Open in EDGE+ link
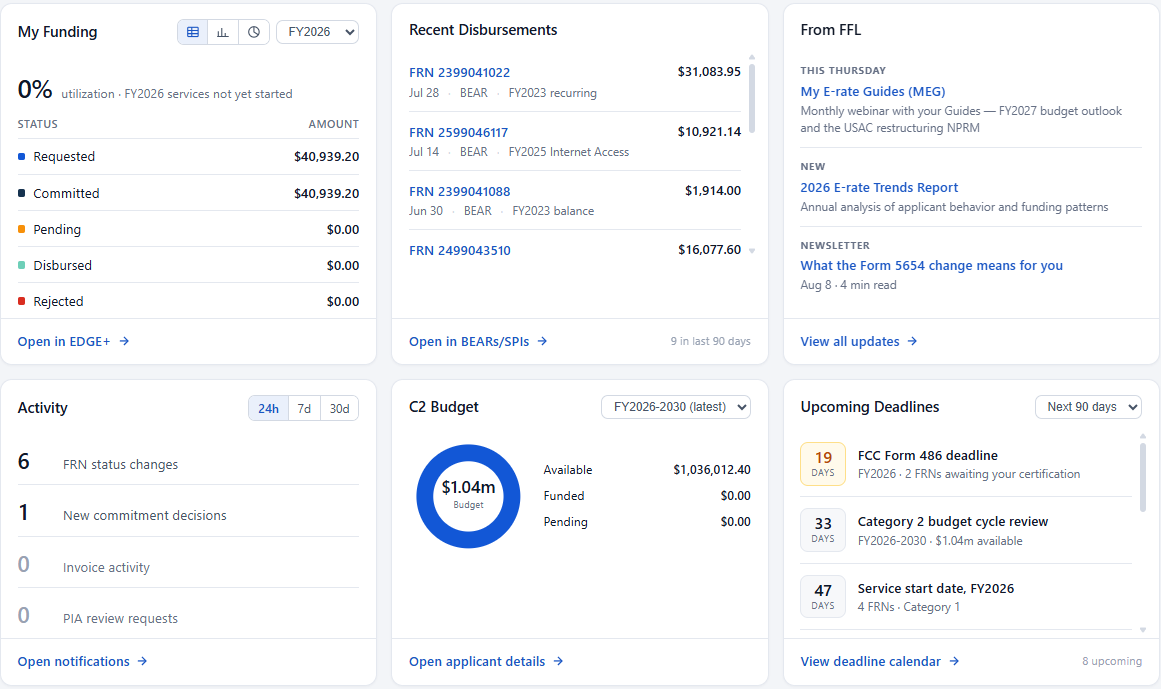The height and width of the screenshot is (689, 1161). [x=64, y=341]
